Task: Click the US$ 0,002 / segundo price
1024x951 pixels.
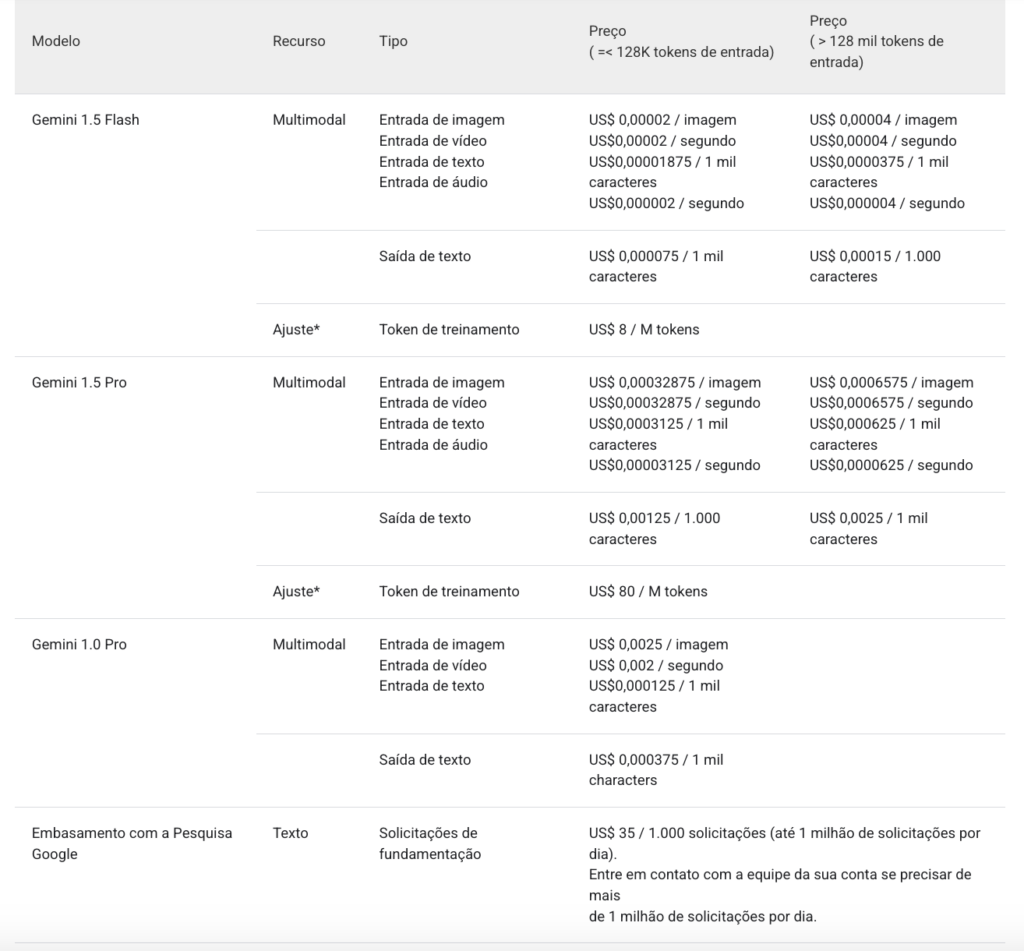Action: tap(656, 665)
